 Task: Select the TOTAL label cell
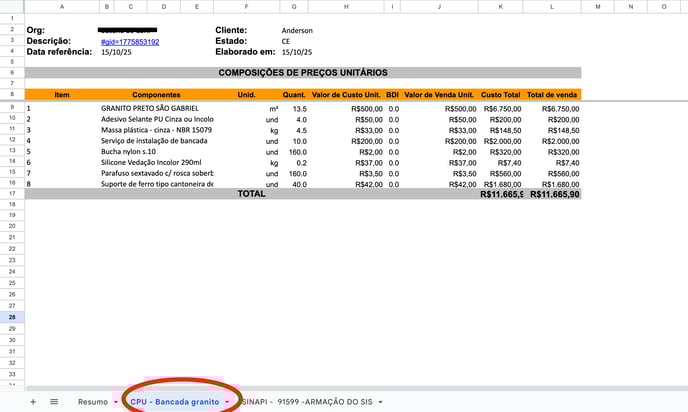(x=251, y=193)
